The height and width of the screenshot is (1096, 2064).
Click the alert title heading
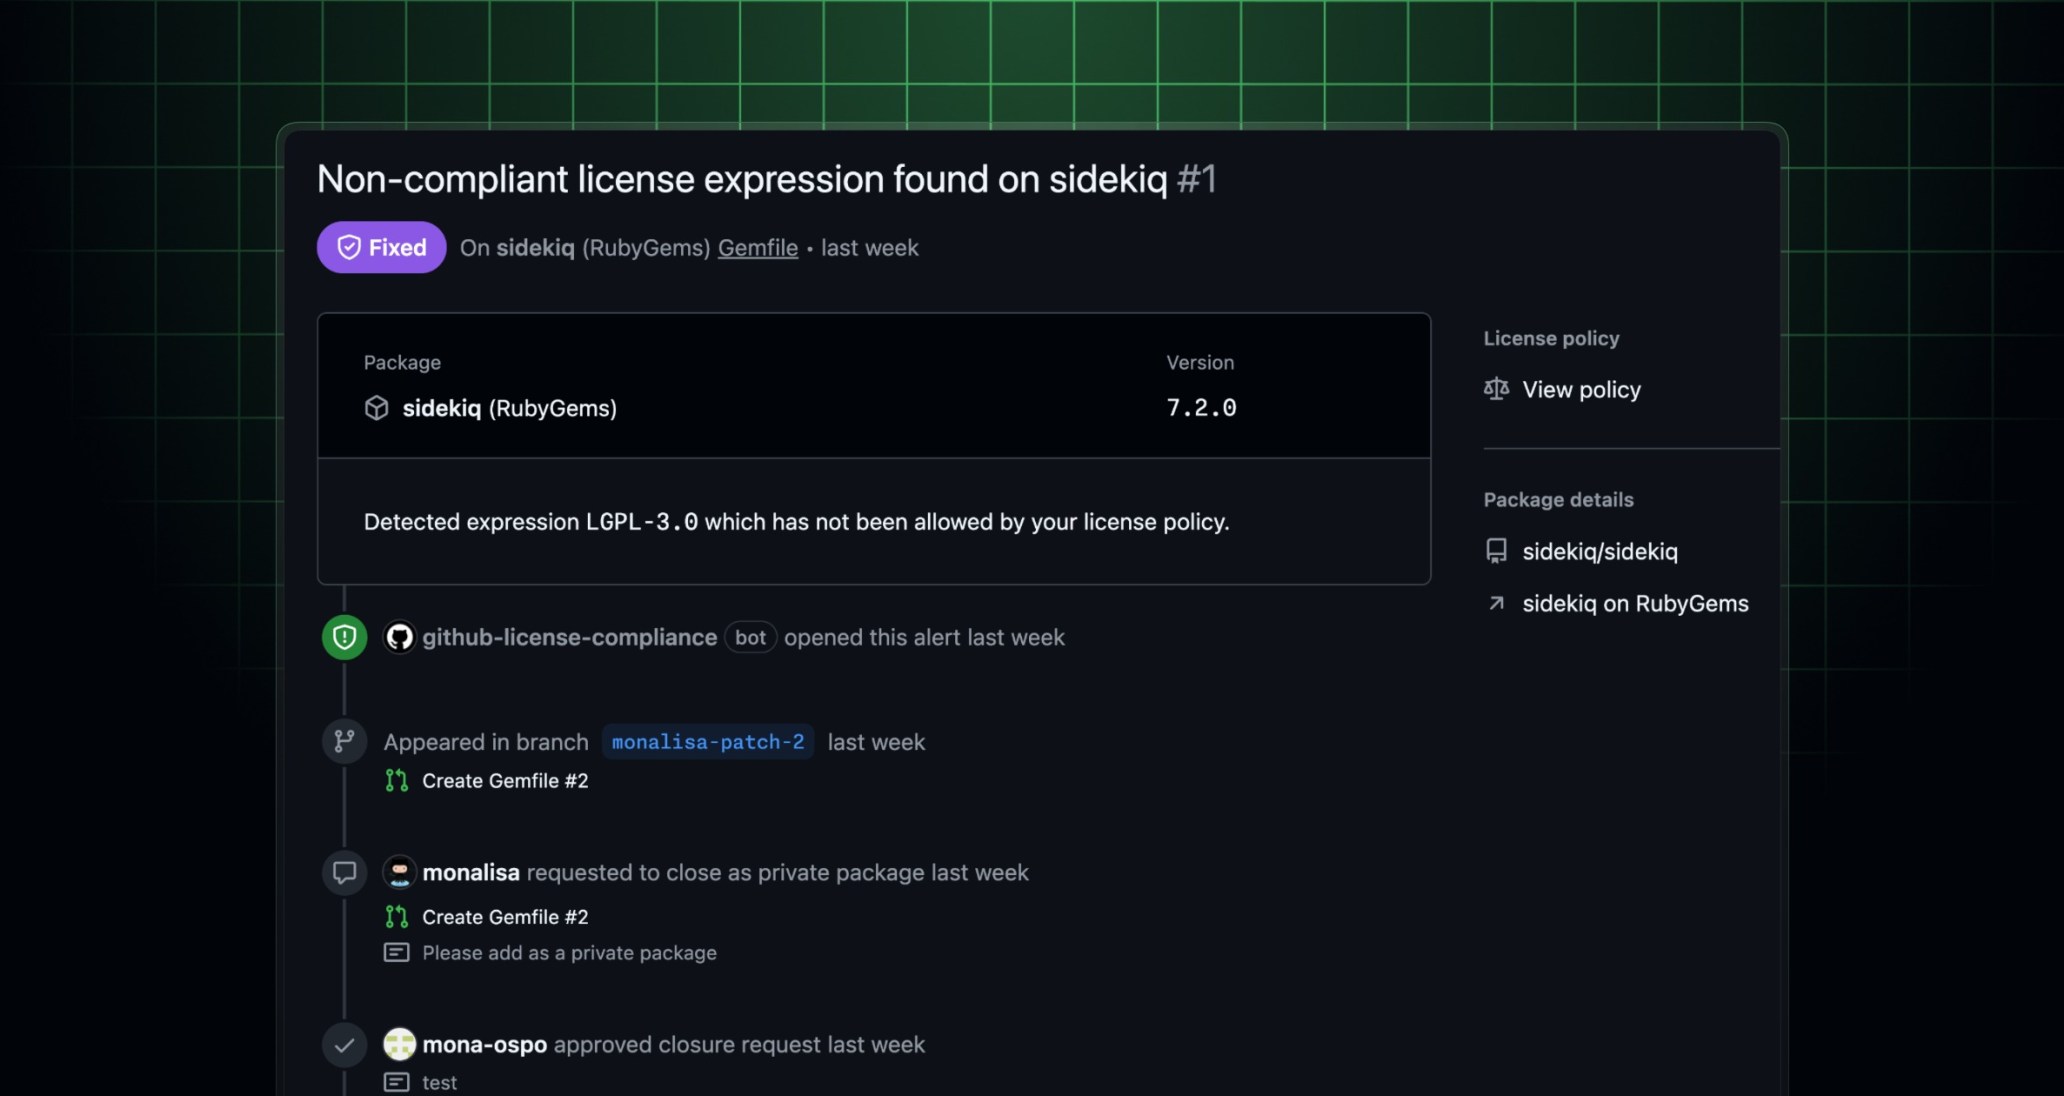point(766,180)
